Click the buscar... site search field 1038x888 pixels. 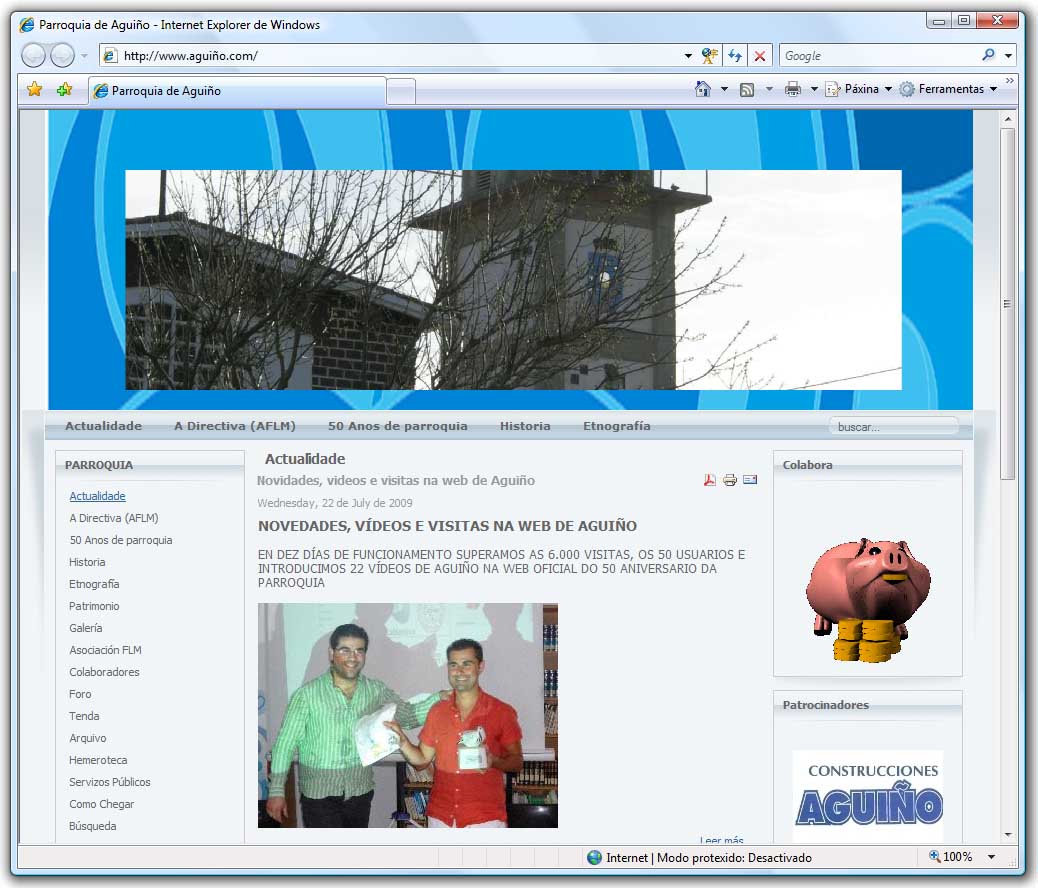(x=894, y=426)
